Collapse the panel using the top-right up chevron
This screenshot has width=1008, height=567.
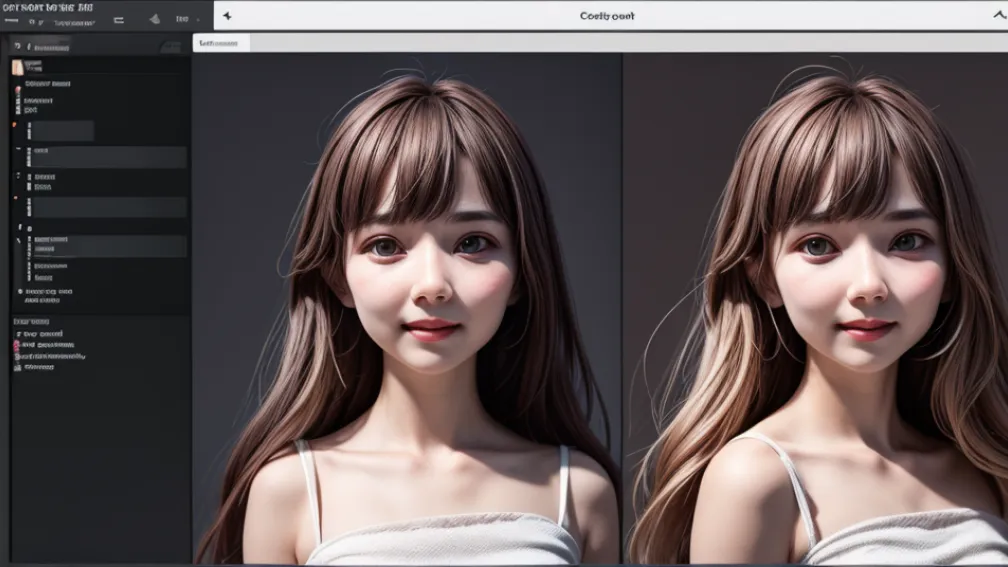[1000, 15]
